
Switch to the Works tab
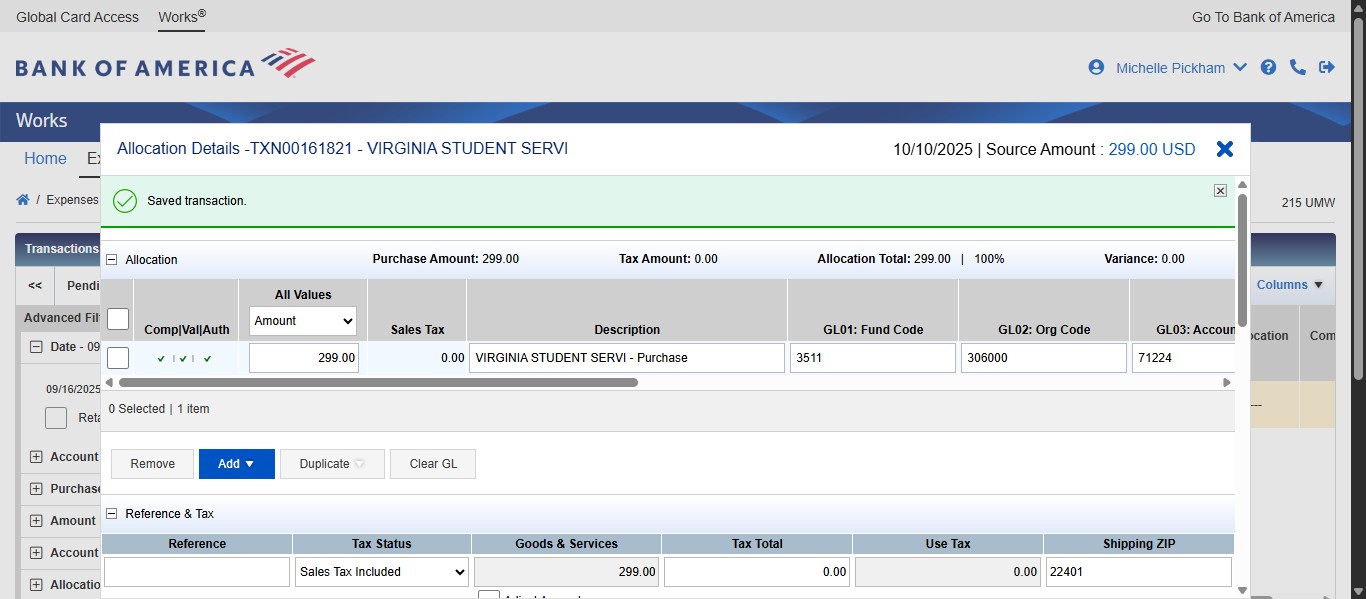click(x=180, y=16)
